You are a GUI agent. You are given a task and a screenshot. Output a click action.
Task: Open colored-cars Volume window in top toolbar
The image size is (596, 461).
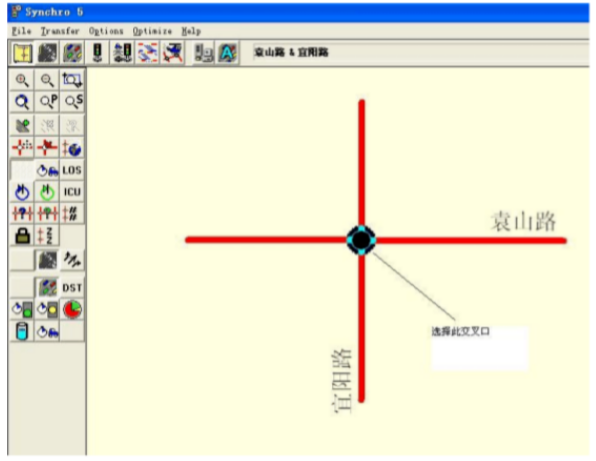72,53
